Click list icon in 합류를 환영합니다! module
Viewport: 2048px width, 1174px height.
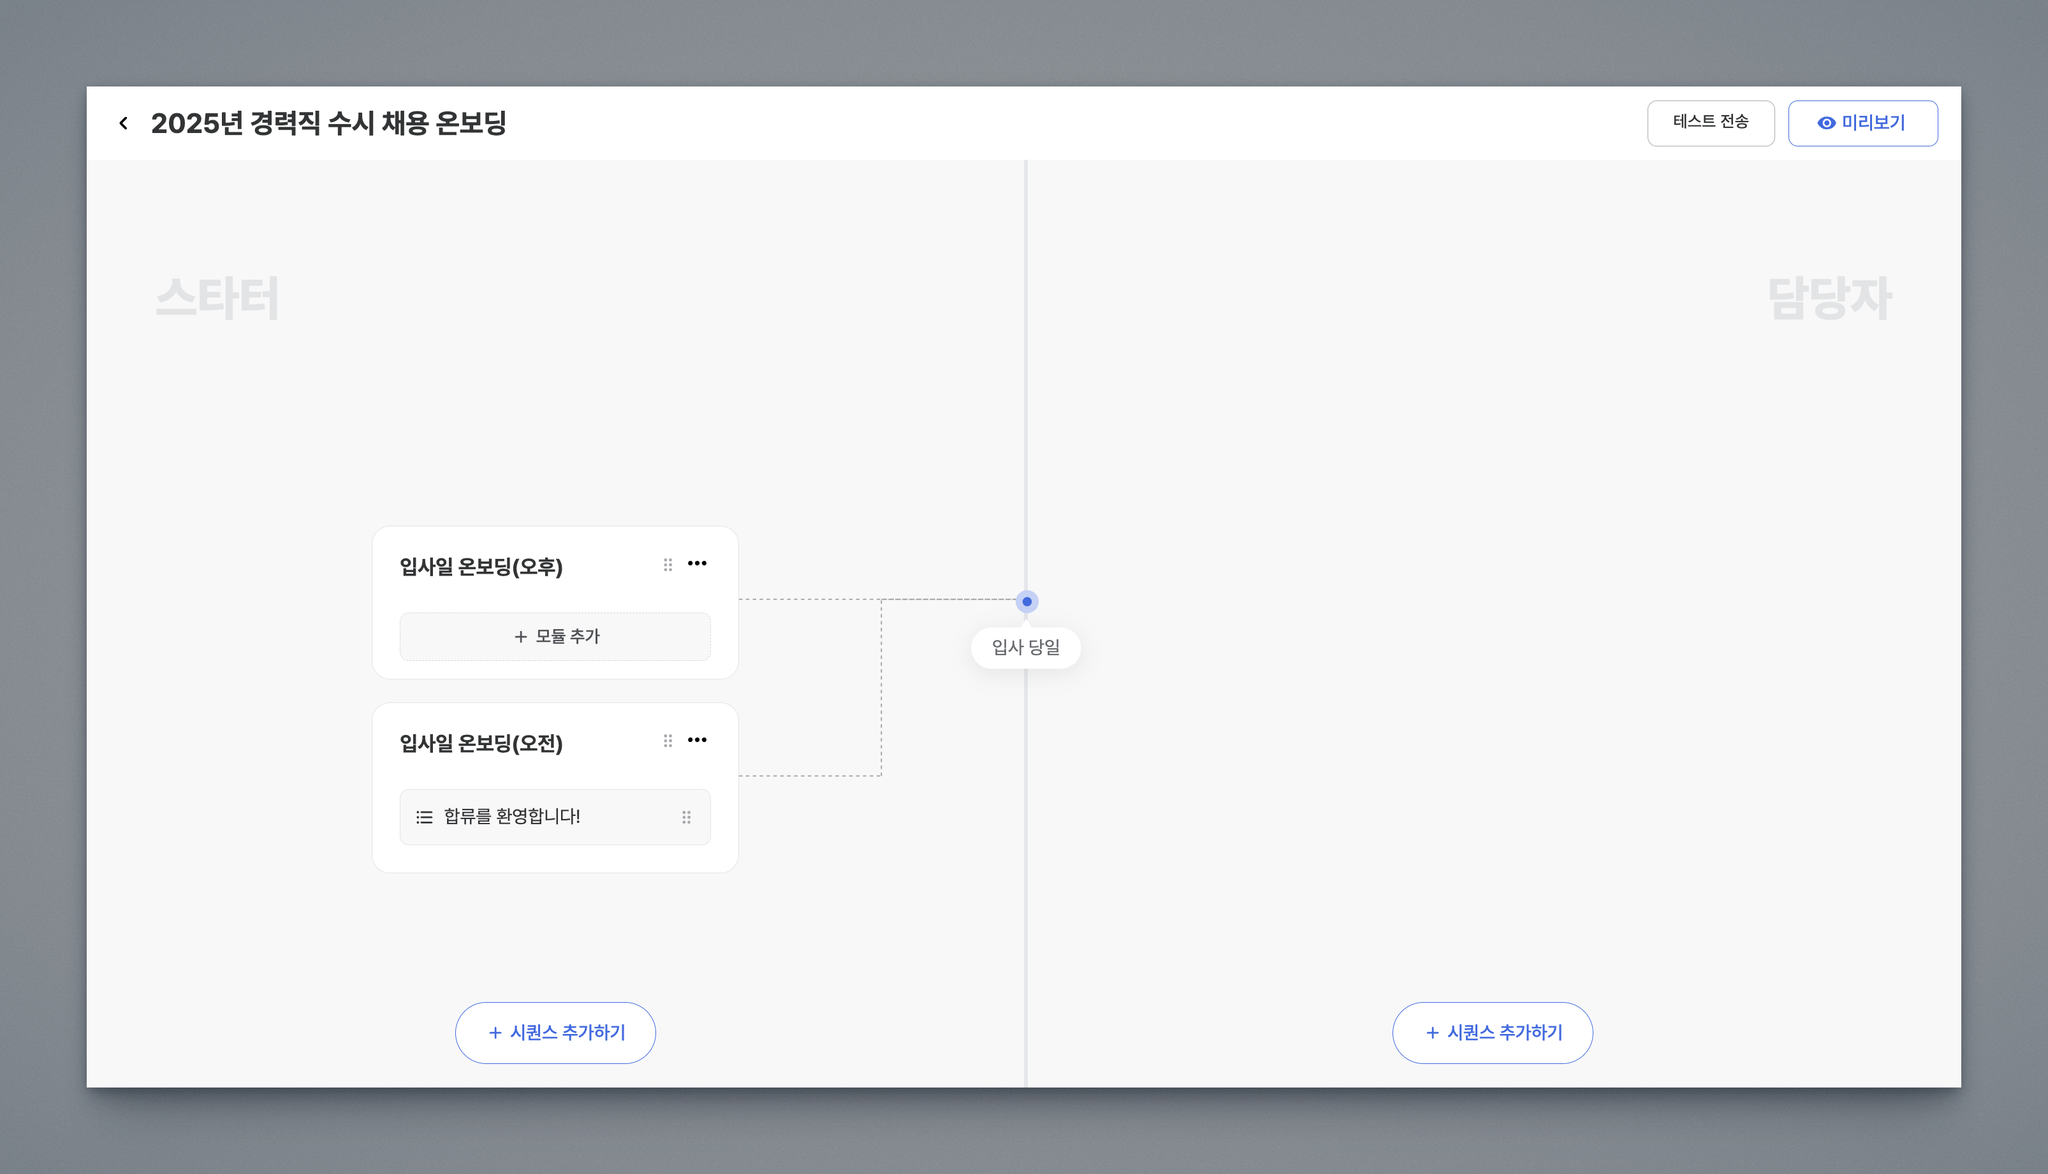424,817
